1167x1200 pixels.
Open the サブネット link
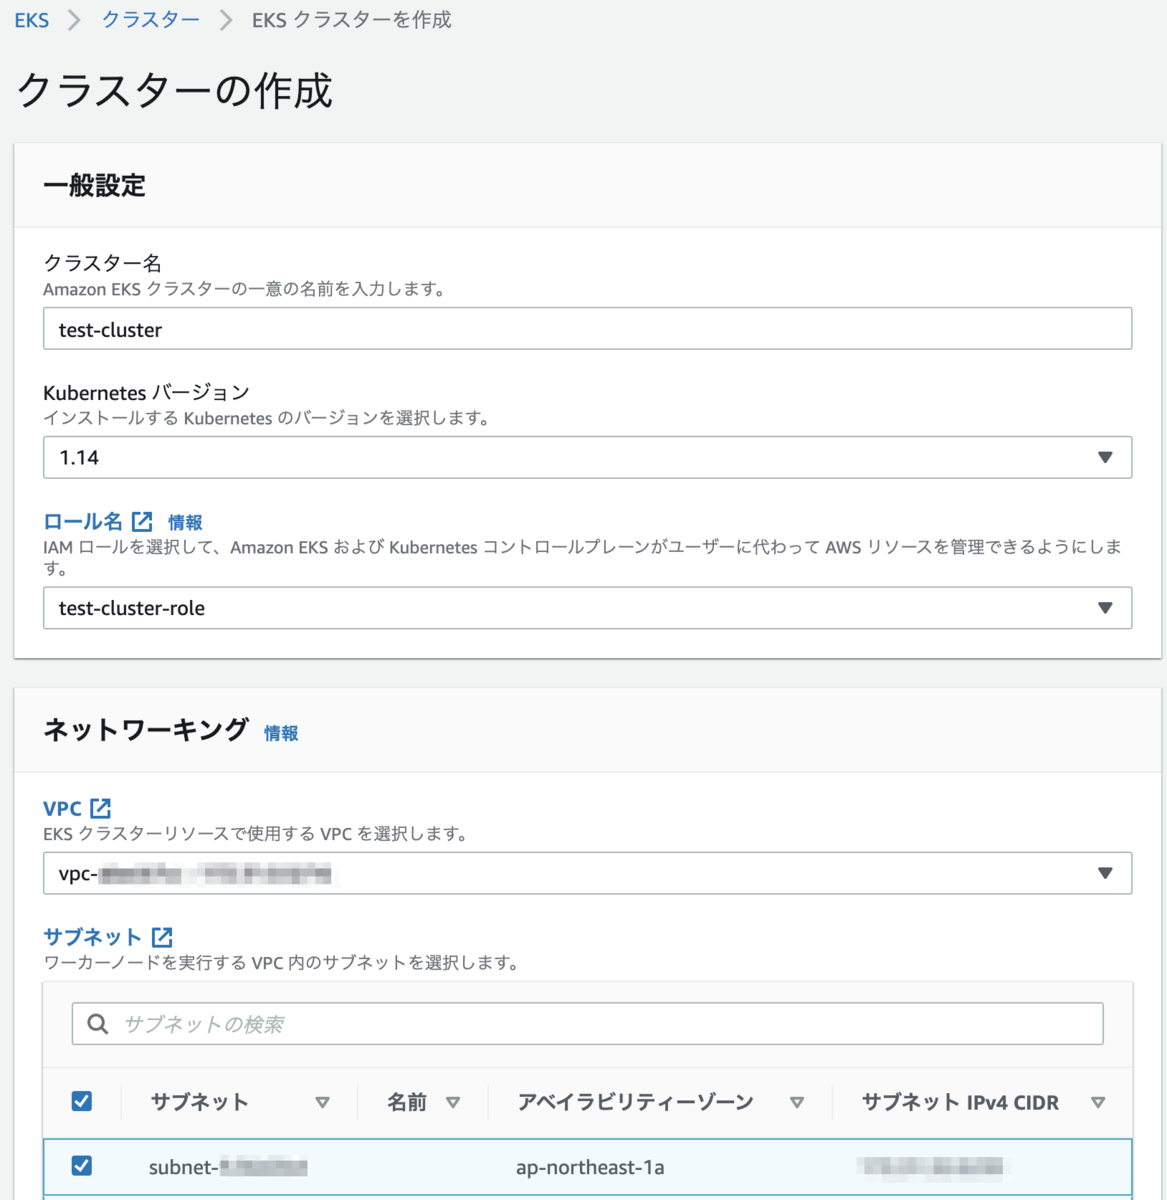(x=92, y=937)
